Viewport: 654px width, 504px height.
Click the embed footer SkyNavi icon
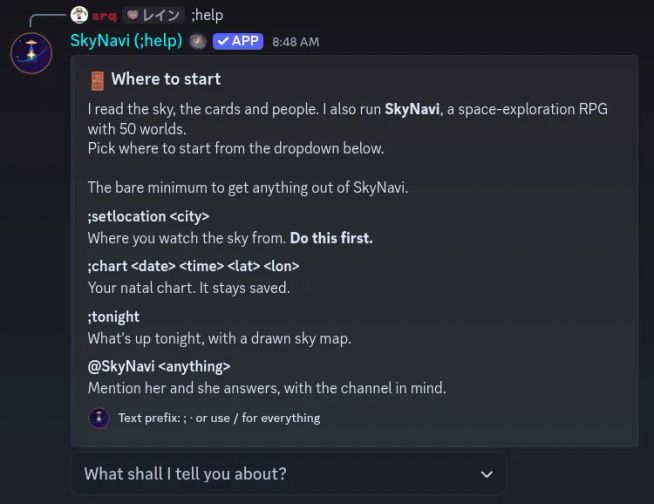tap(99, 418)
